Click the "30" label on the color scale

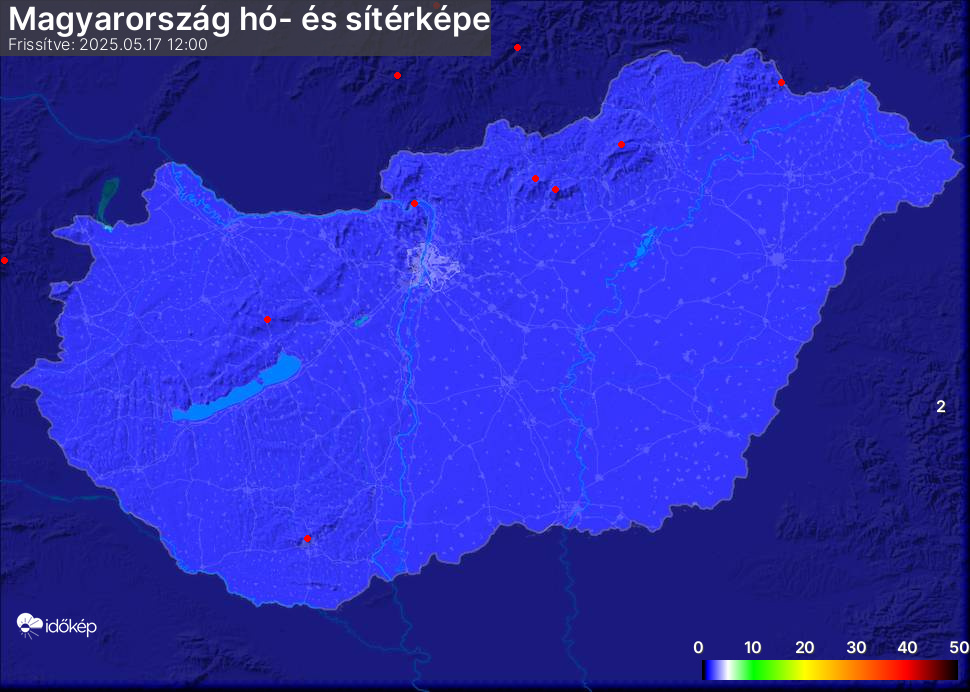856,647
